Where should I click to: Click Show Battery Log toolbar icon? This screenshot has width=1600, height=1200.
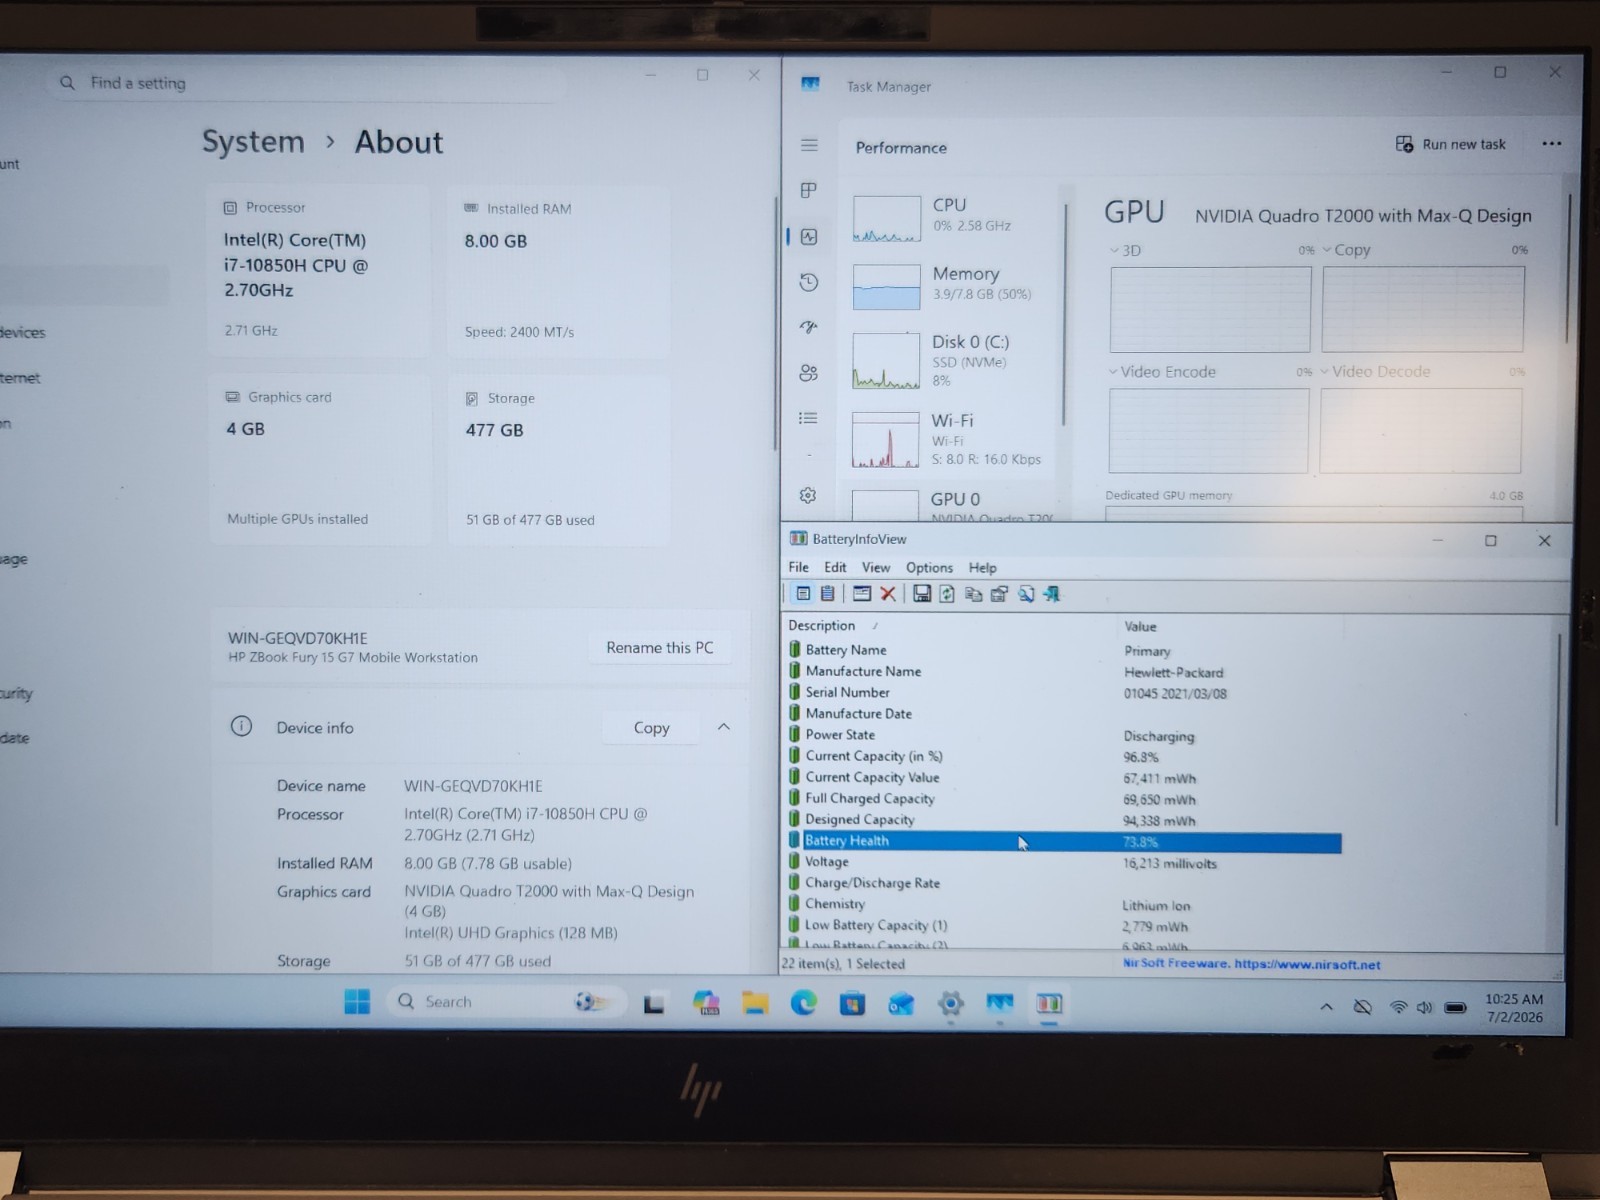point(827,594)
